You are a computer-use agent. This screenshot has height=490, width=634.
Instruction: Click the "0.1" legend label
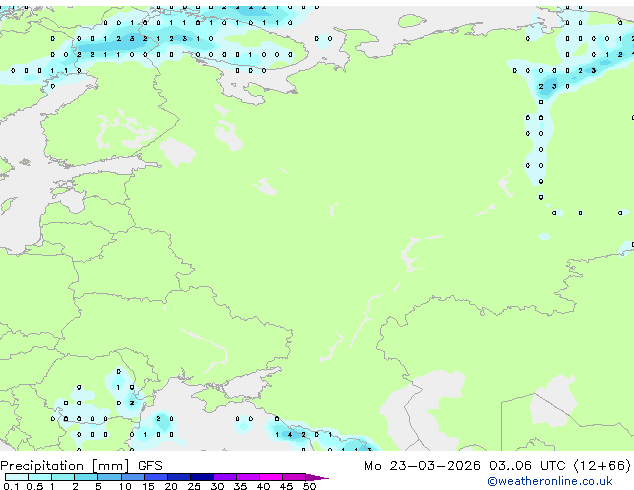point(11,486)
